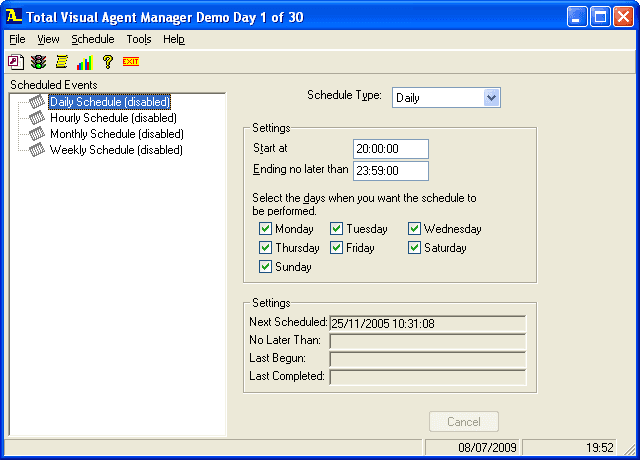Select Daily Schedule (disabled) tree item
This screenshot has height=460, width=640.
tap(109, 102)
